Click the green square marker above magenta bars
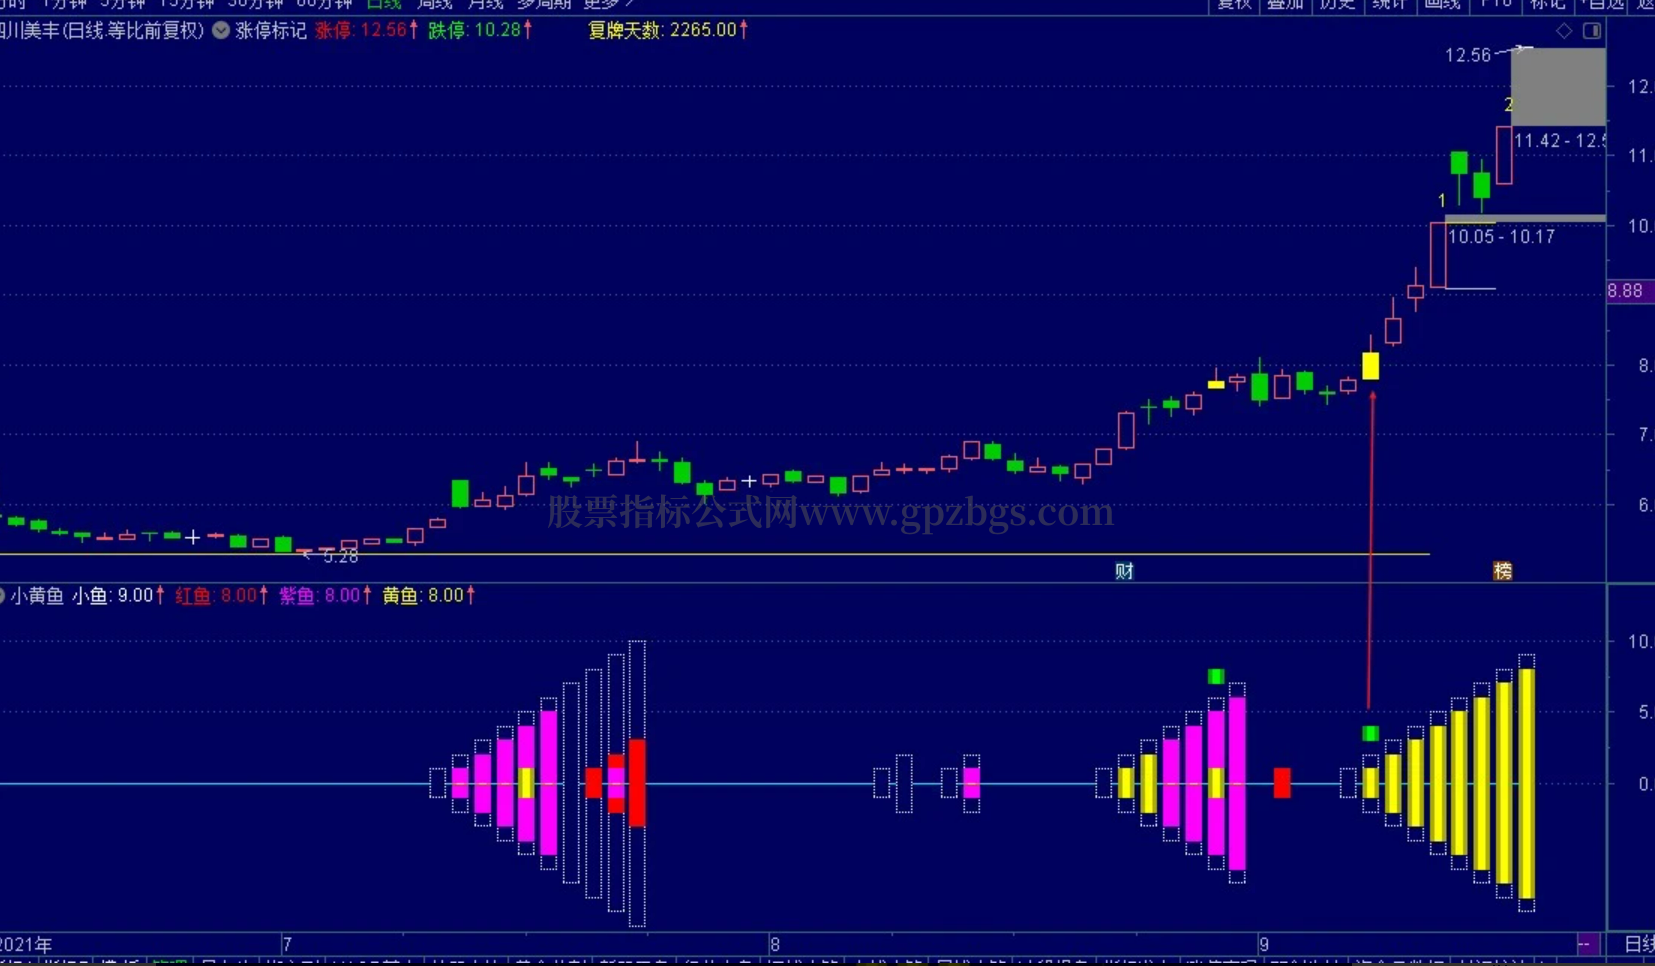This screenshot has height=966, width=1655. tap(1216, 677)
